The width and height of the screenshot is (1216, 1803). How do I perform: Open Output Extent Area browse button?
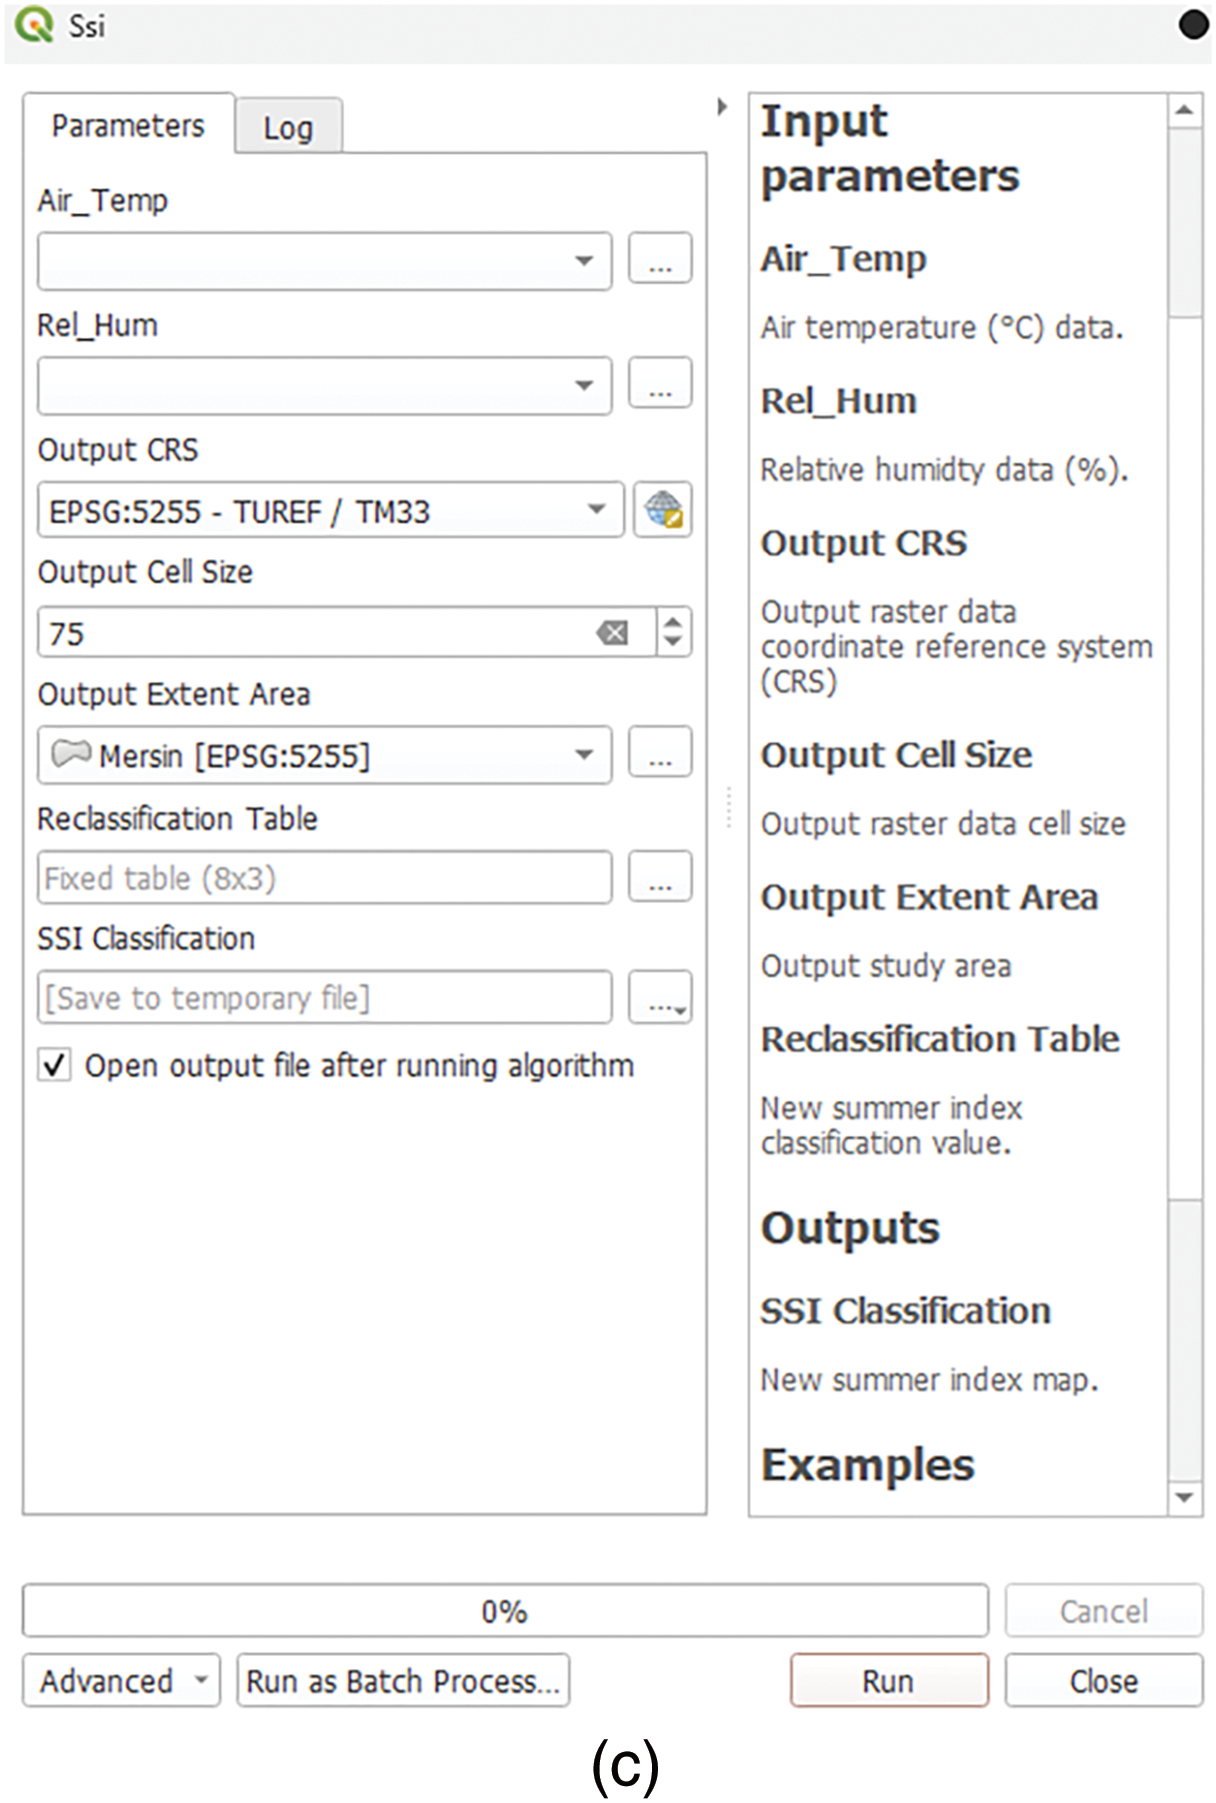point(659,754)
